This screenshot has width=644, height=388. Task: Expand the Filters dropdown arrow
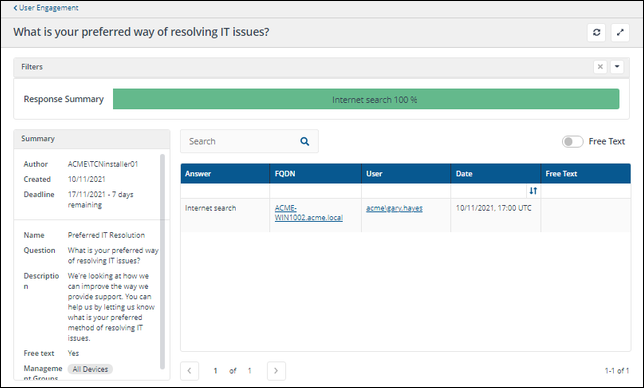(617, 67)
